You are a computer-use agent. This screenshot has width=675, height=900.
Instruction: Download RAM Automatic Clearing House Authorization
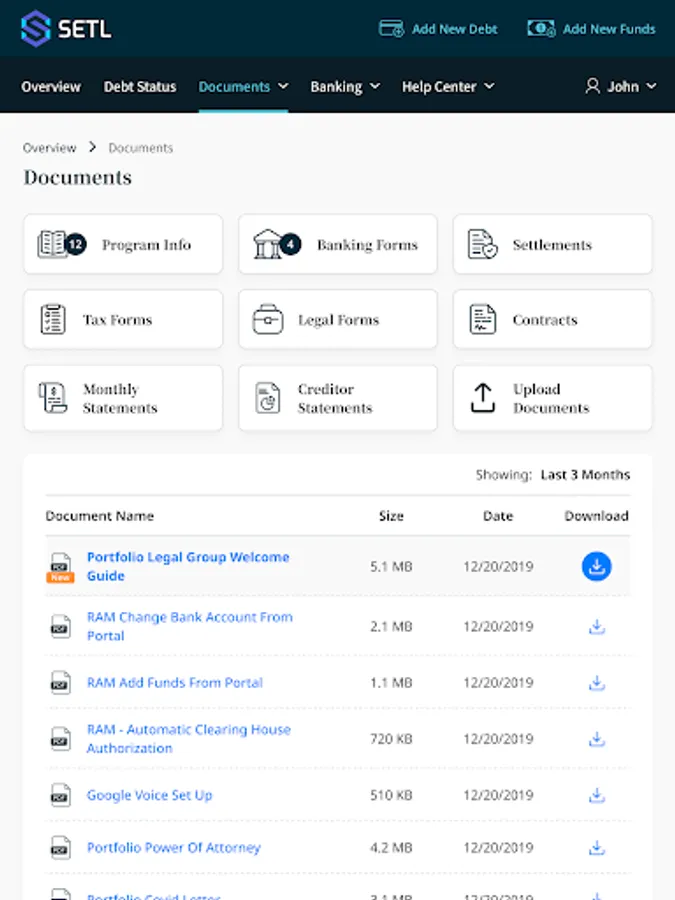pos(597,739)
